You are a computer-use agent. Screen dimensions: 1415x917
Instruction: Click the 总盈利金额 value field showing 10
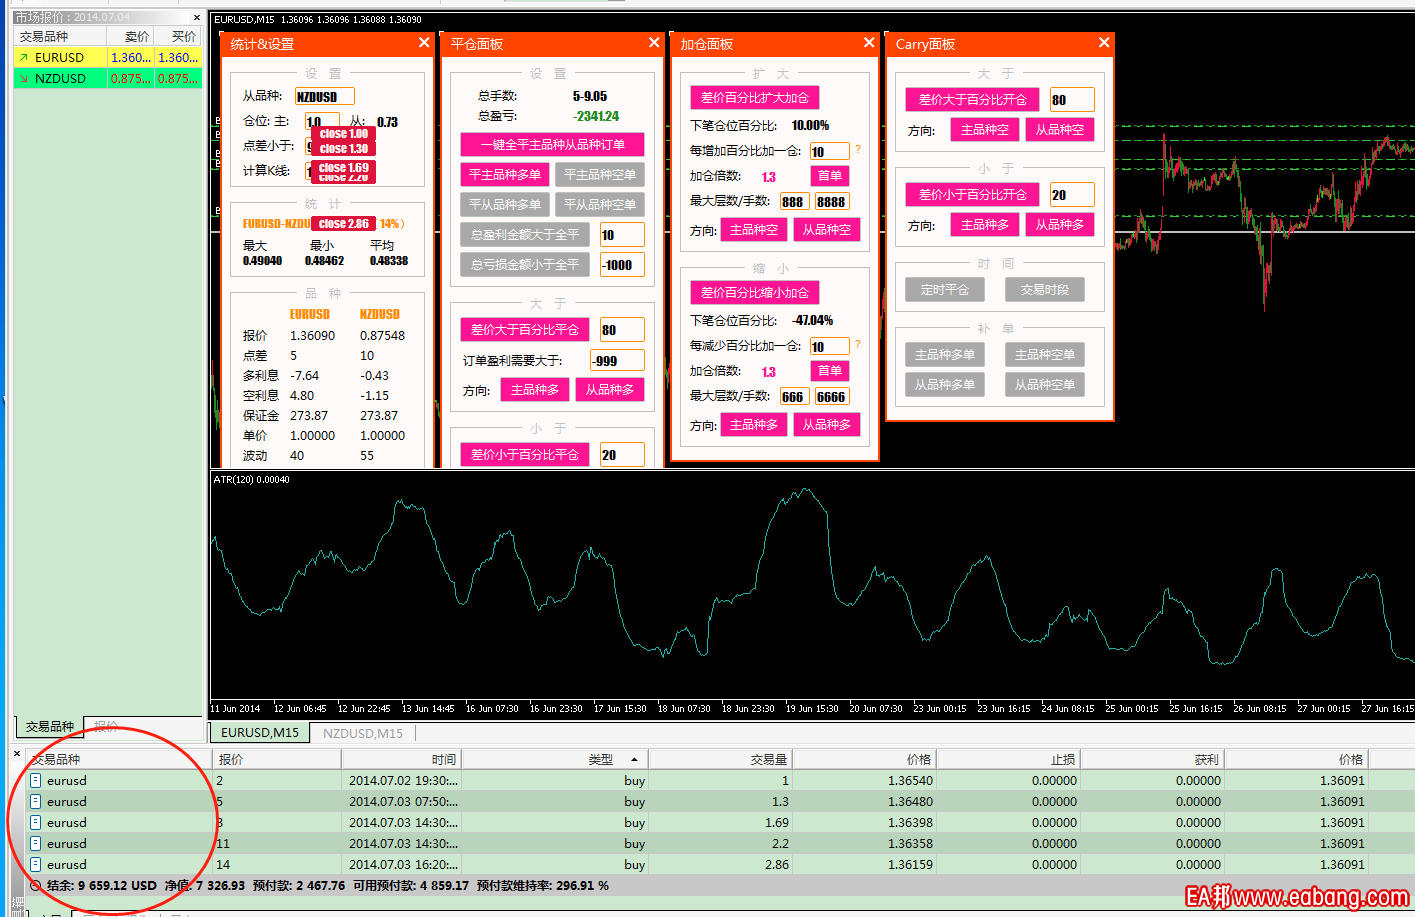click(x=622, y=235)
